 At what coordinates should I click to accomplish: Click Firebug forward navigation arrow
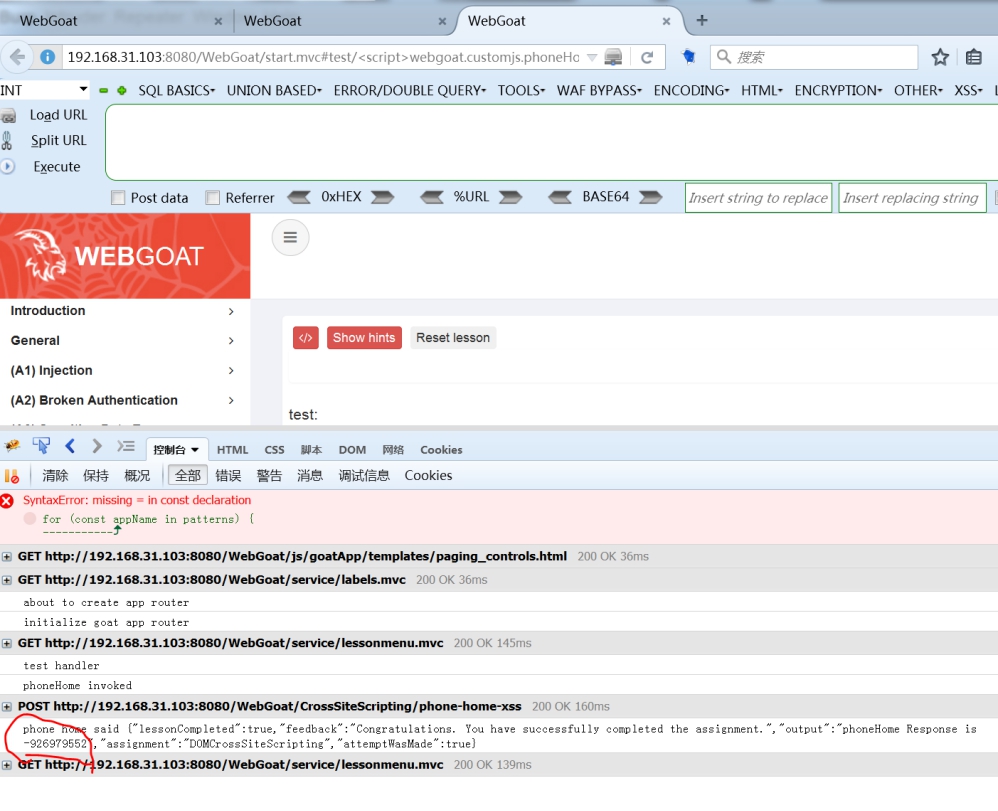tap(96, 446)
